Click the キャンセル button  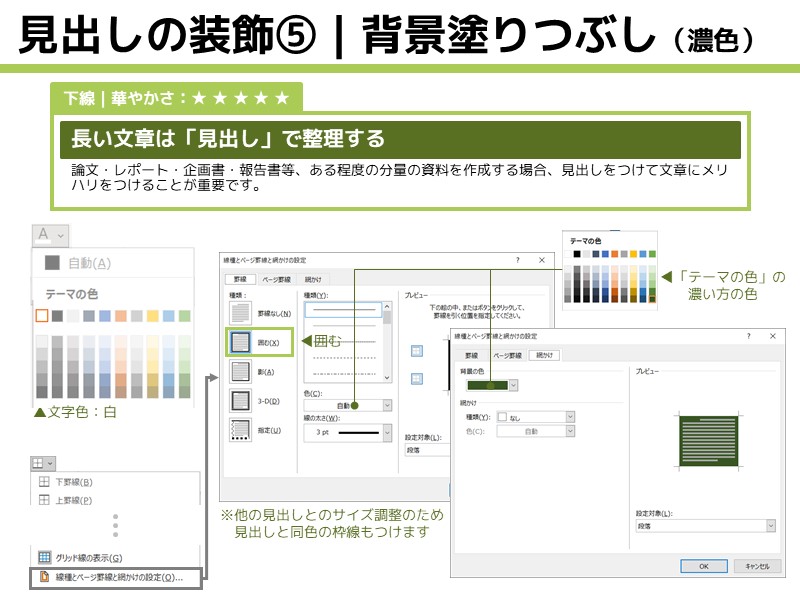pos(756,566)
